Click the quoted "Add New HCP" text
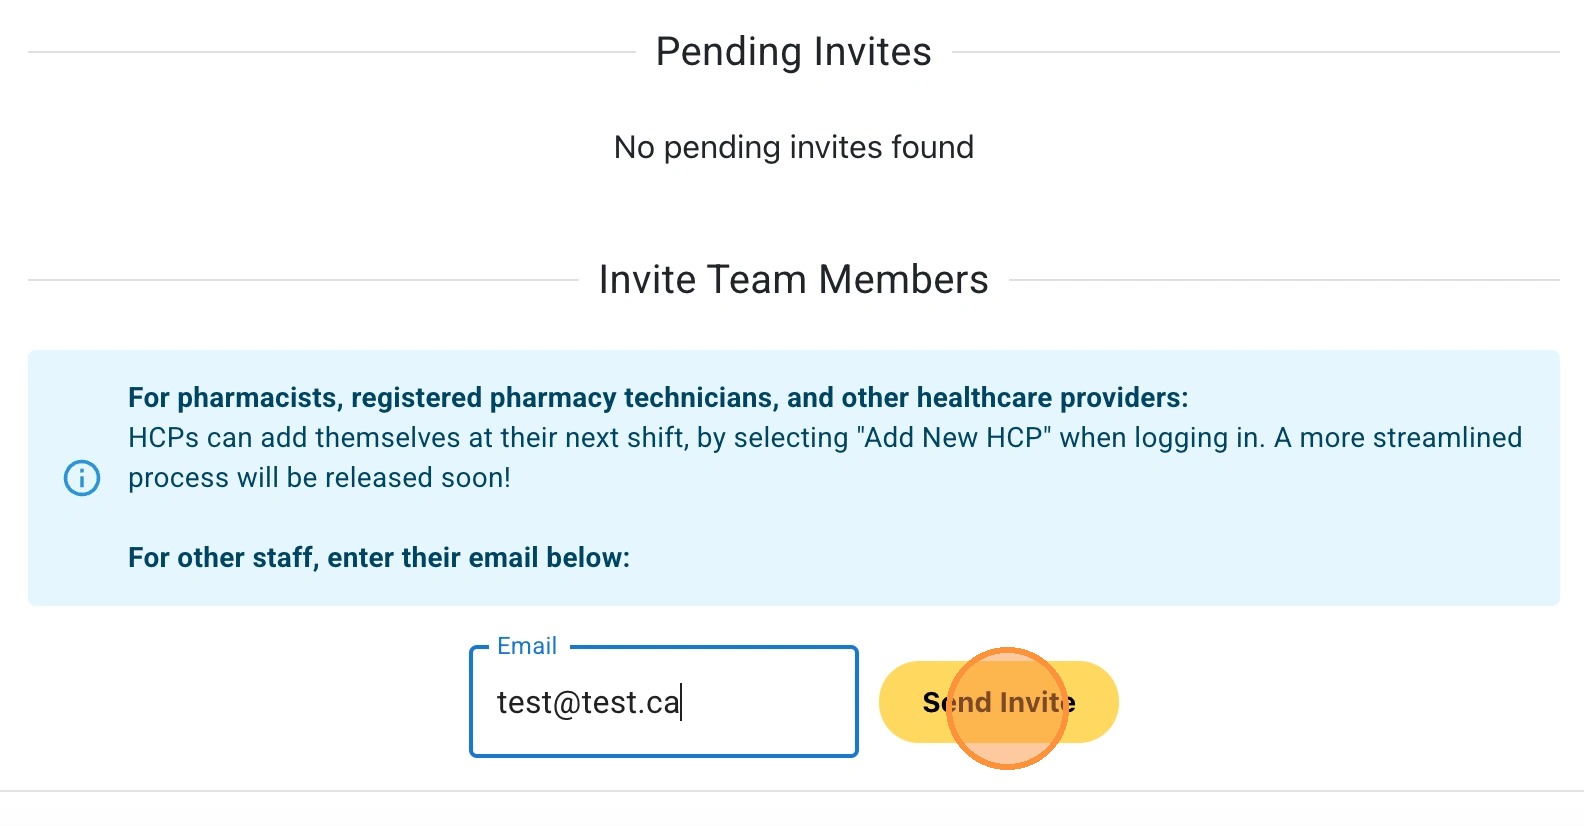Screen dimensions: 1584x826 [x=954, y=438]
